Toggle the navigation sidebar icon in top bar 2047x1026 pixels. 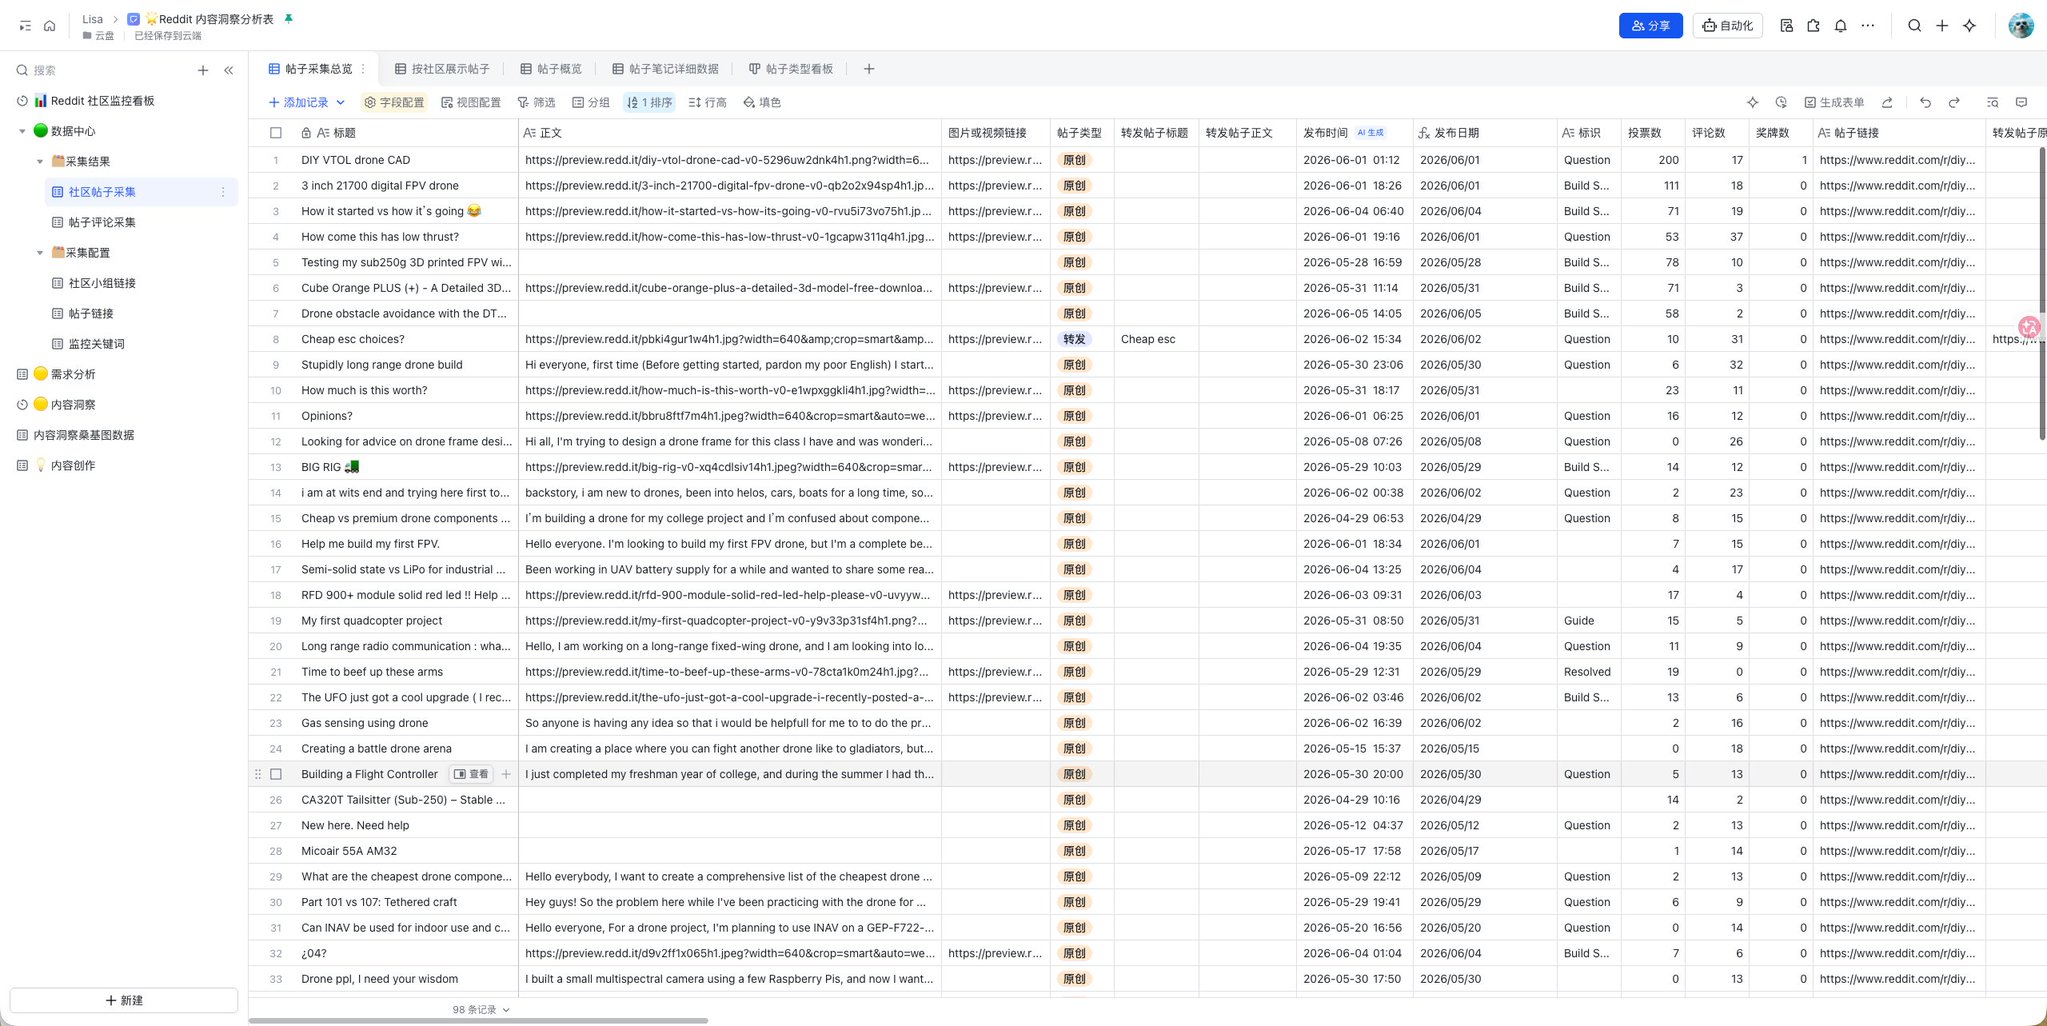pos(25,26)
